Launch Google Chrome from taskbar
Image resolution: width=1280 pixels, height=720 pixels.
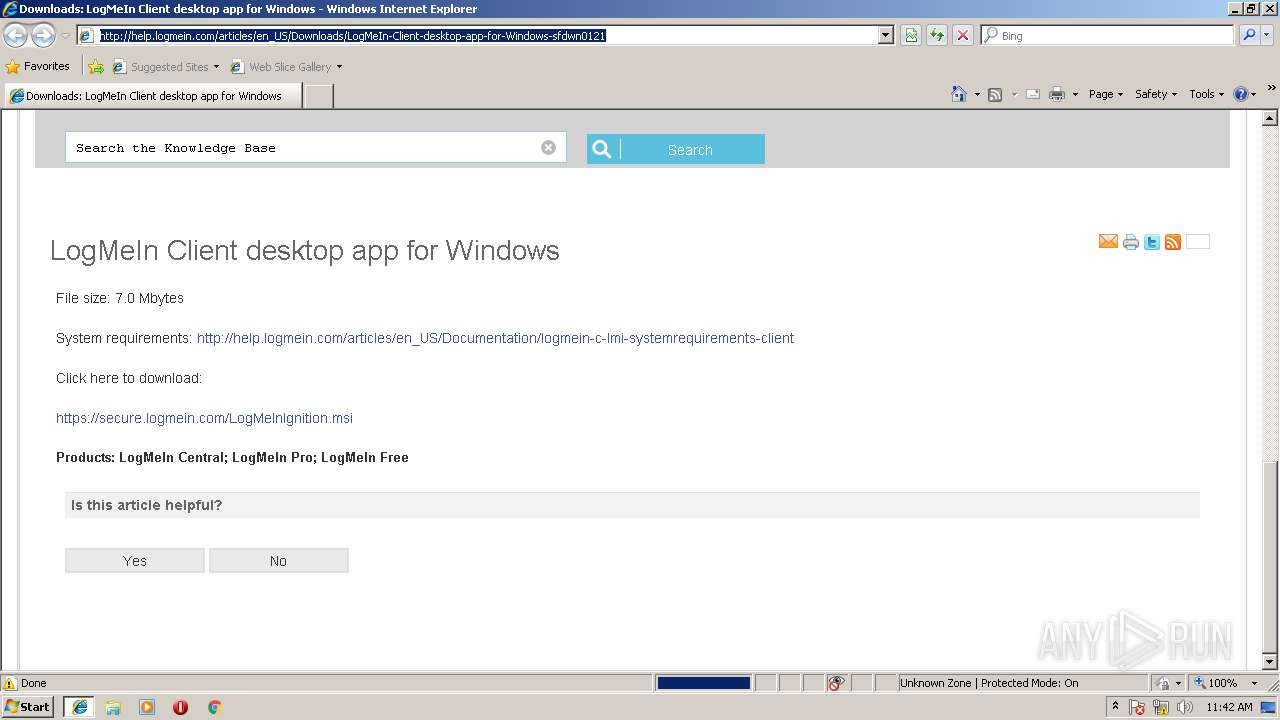pyautogui.click(x=214, y=707)
